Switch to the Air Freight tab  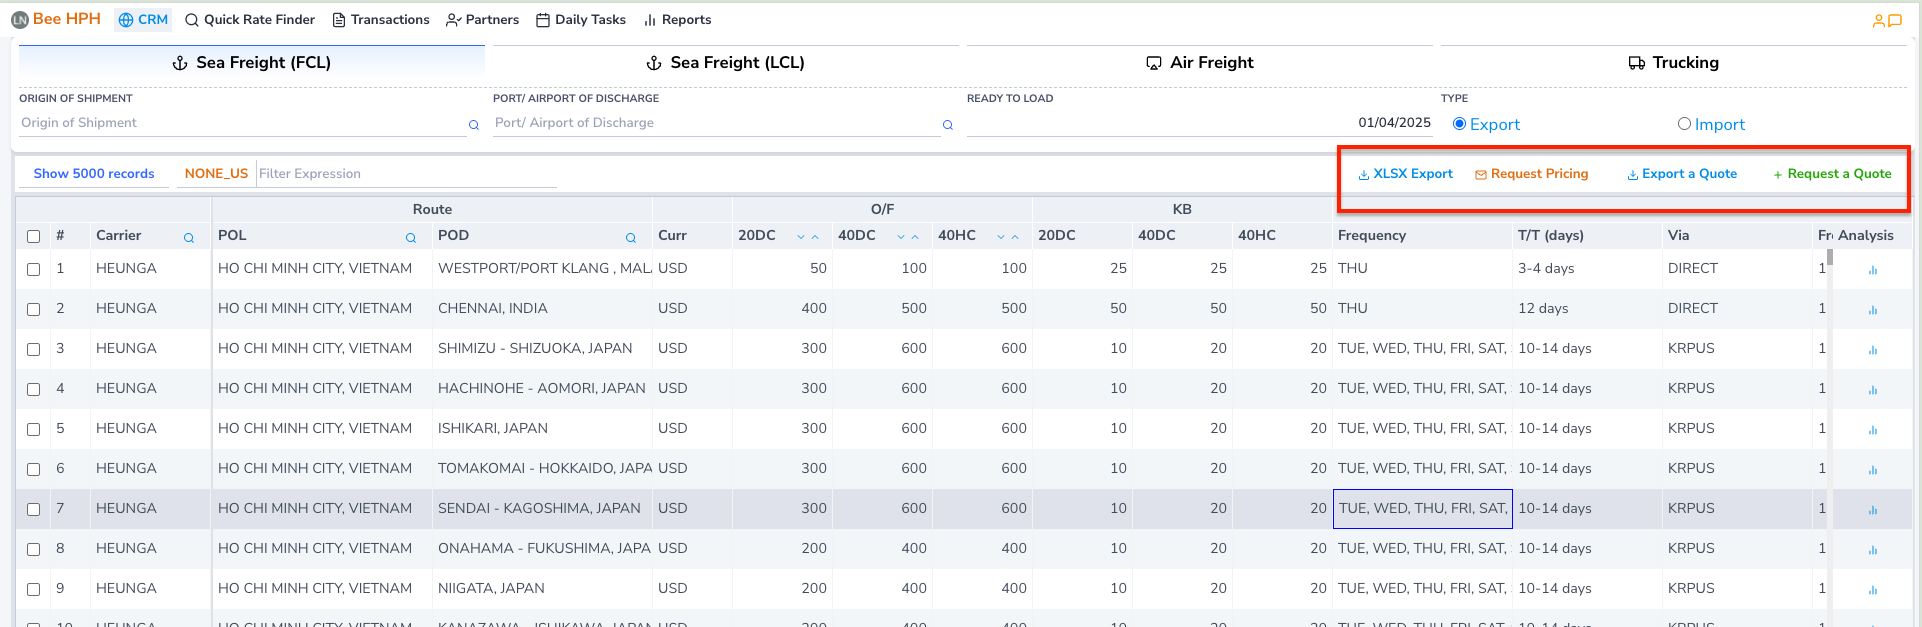tap(1199, 62)
